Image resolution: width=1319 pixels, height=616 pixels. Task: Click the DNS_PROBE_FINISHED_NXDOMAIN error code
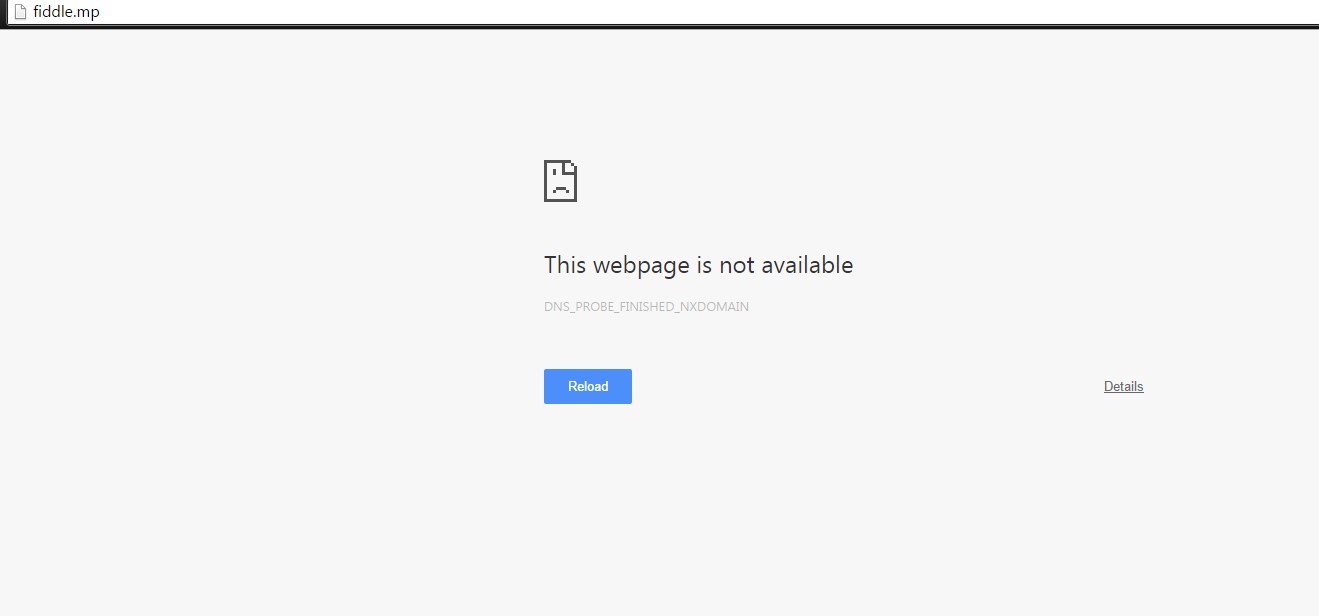tap(646, 307)
